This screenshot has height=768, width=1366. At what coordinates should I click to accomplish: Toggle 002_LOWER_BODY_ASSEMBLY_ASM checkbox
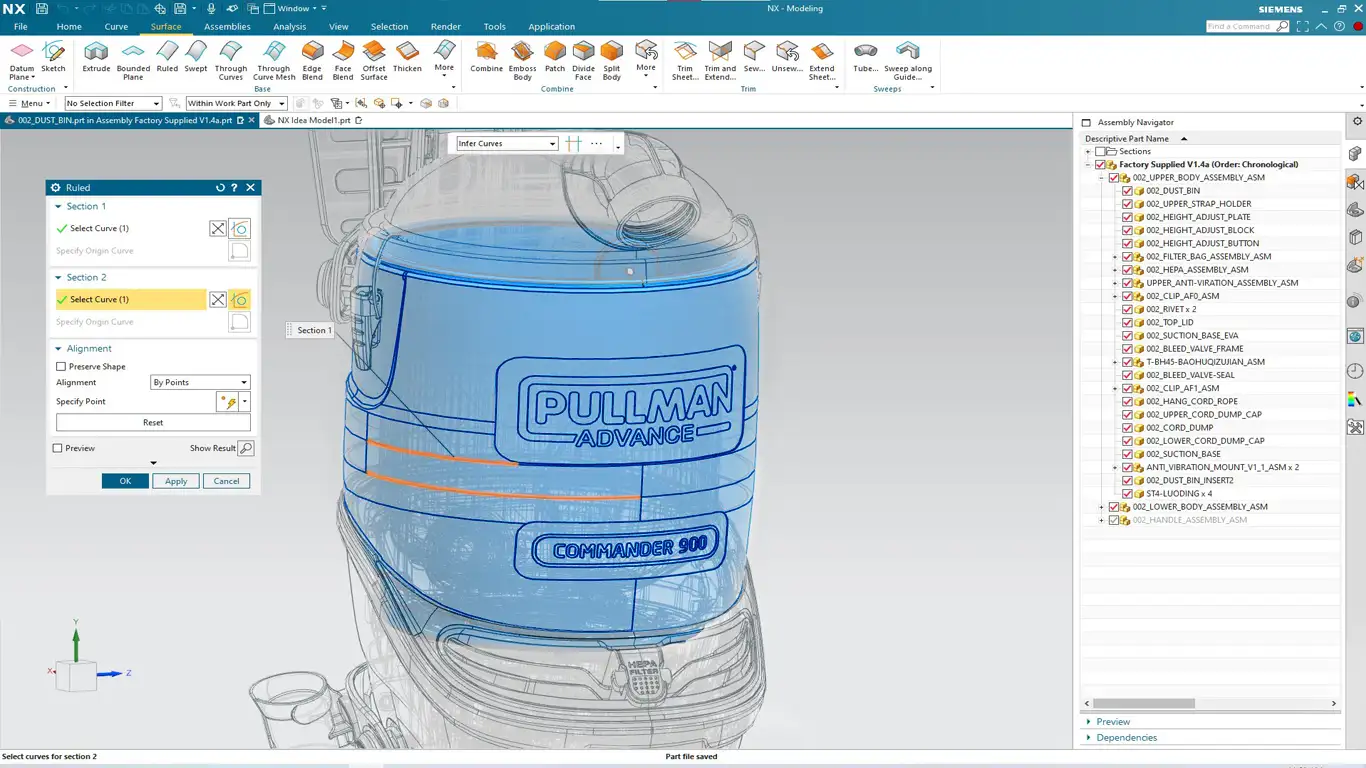(x=1114, y=507)
